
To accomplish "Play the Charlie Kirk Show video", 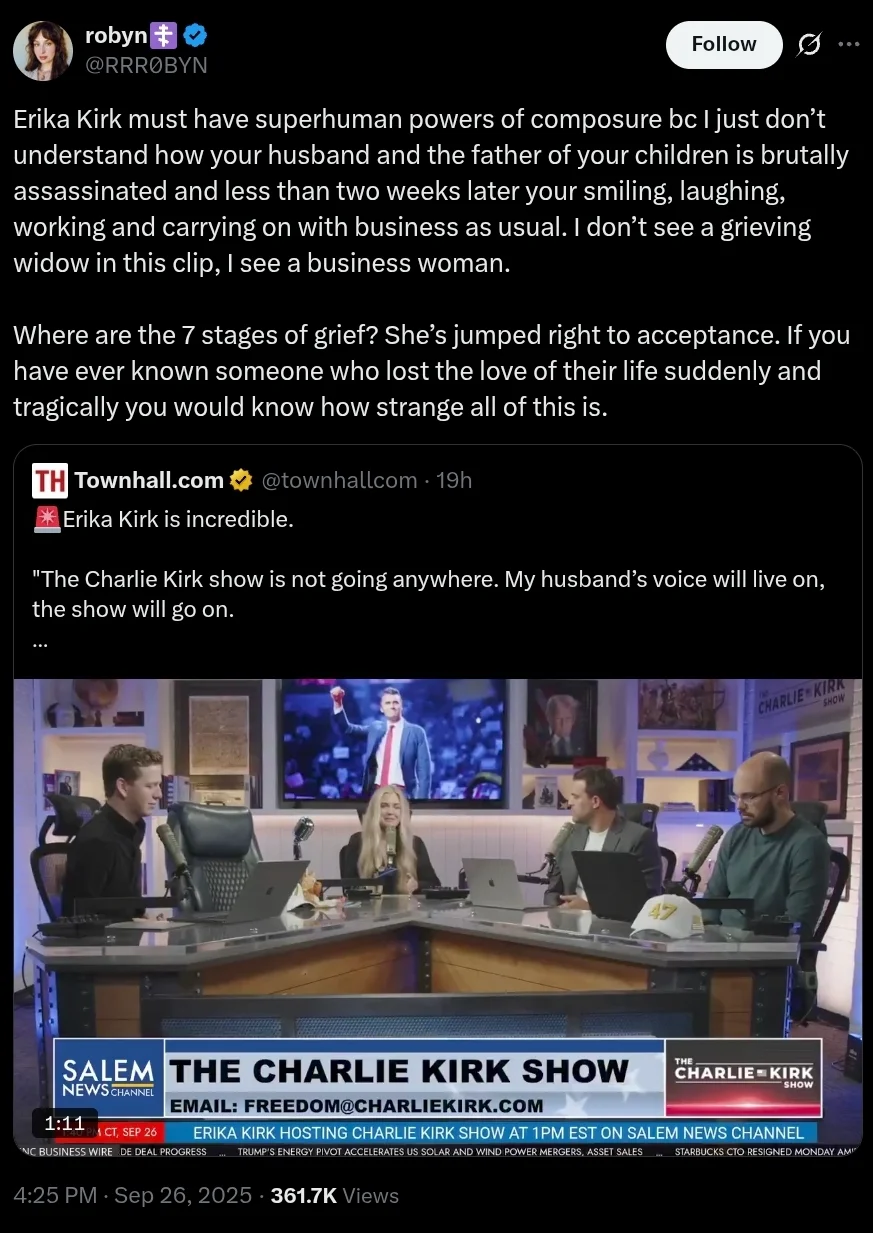I will coord(437,912).
